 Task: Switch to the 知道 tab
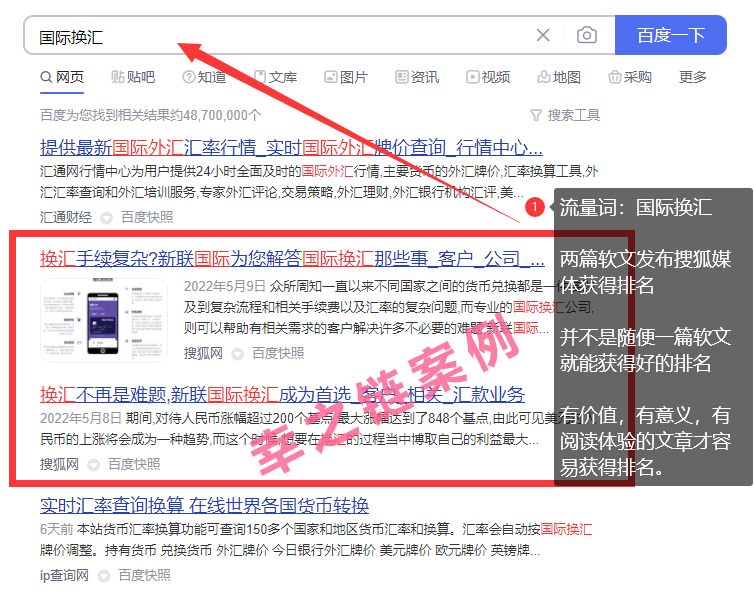(x=204, y=77)
